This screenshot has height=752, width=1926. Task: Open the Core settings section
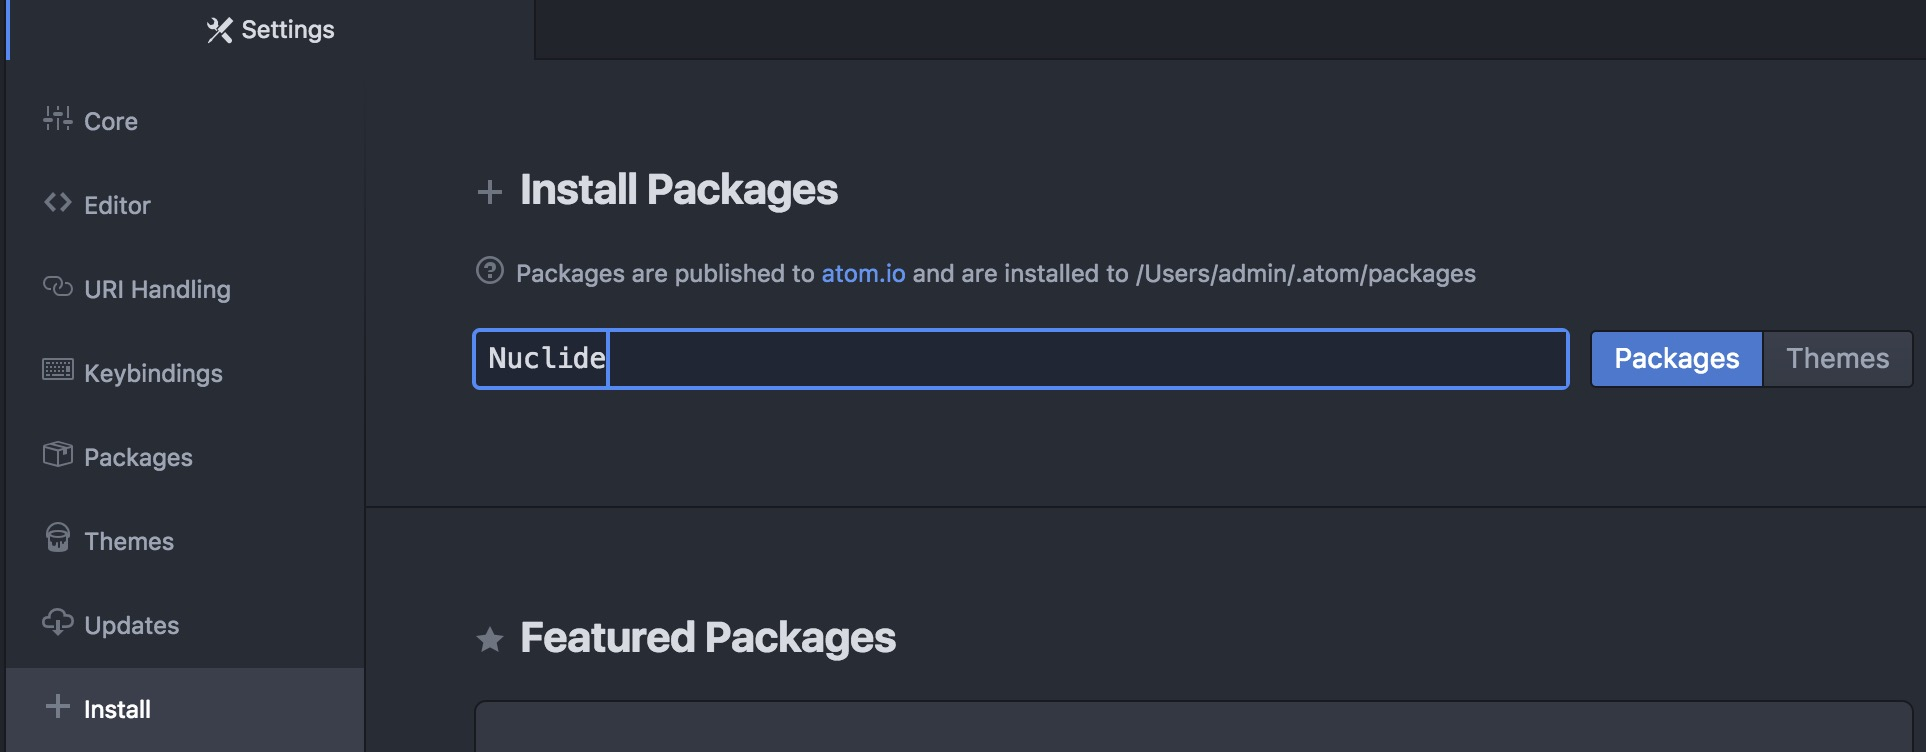[111, 121]
